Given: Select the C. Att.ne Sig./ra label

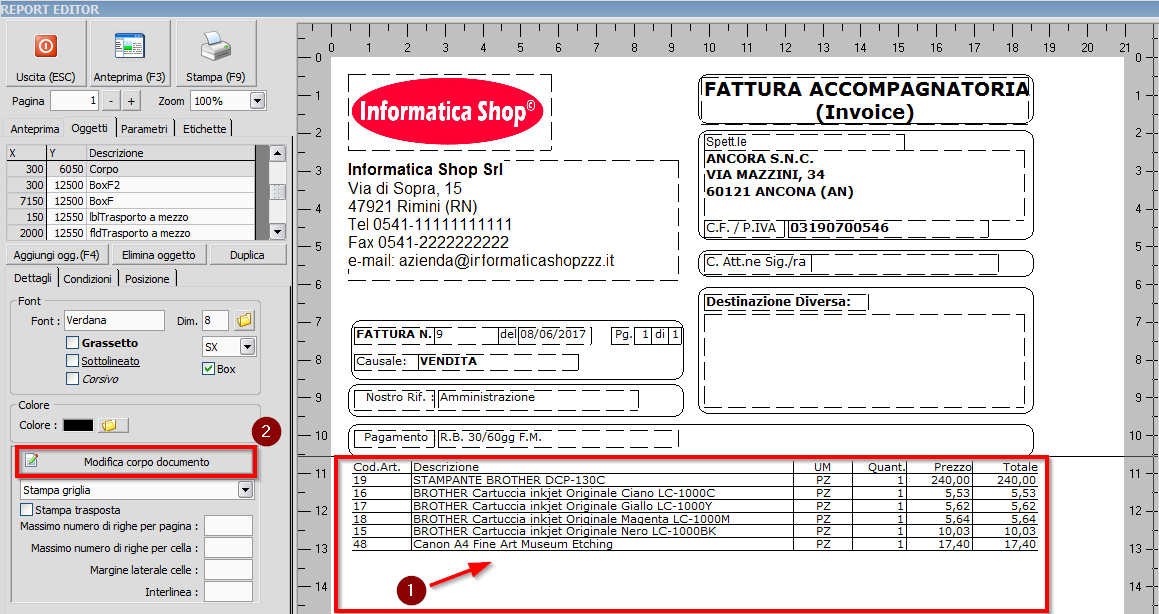Looking at the screenshot, I should pos(757,262).
